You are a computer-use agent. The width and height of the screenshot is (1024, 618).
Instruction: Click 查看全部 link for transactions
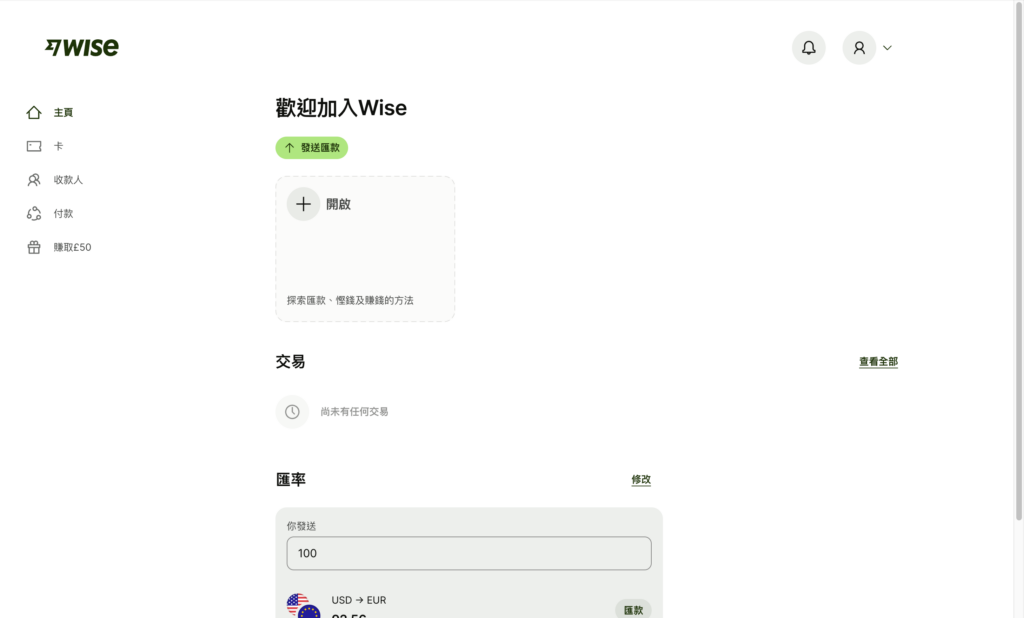click(x=878, y=361)
